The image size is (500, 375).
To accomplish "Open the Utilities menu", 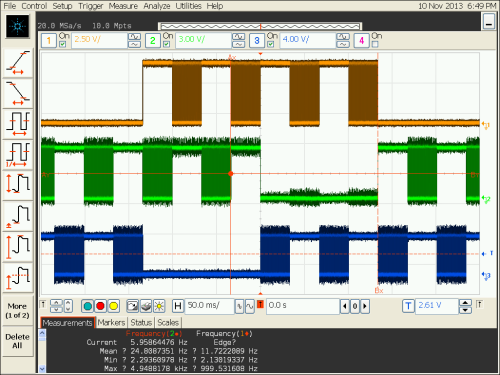I will click(x=188, y=6).
